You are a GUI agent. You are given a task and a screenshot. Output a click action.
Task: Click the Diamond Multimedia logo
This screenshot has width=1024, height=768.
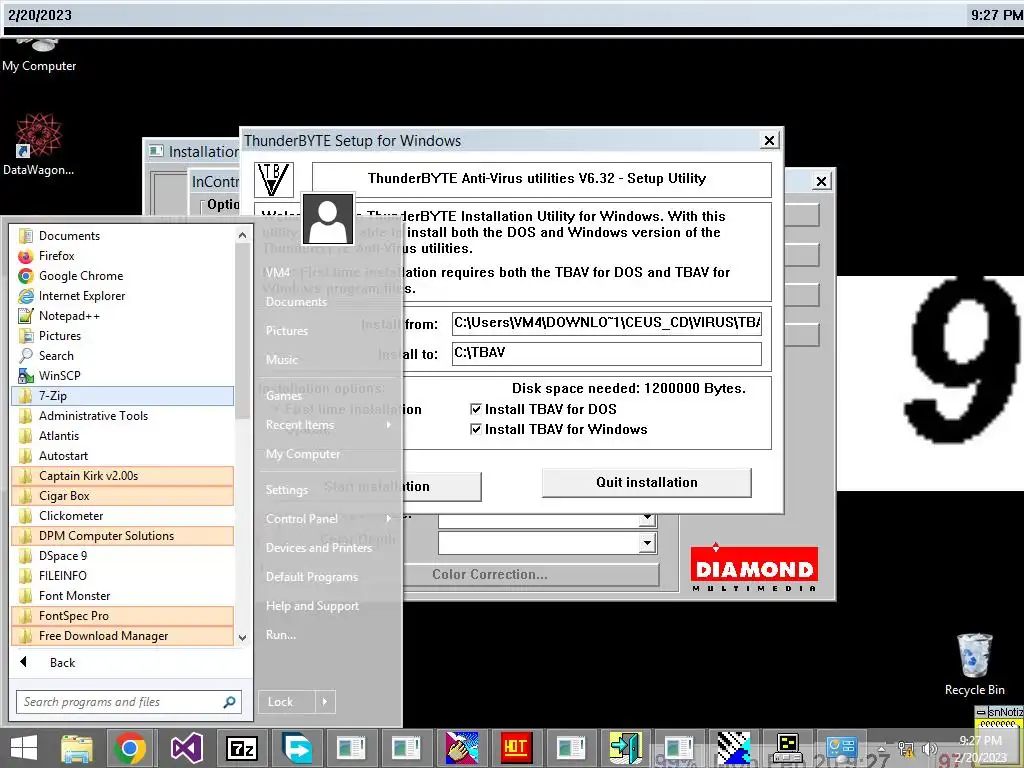tap(754, 568)
